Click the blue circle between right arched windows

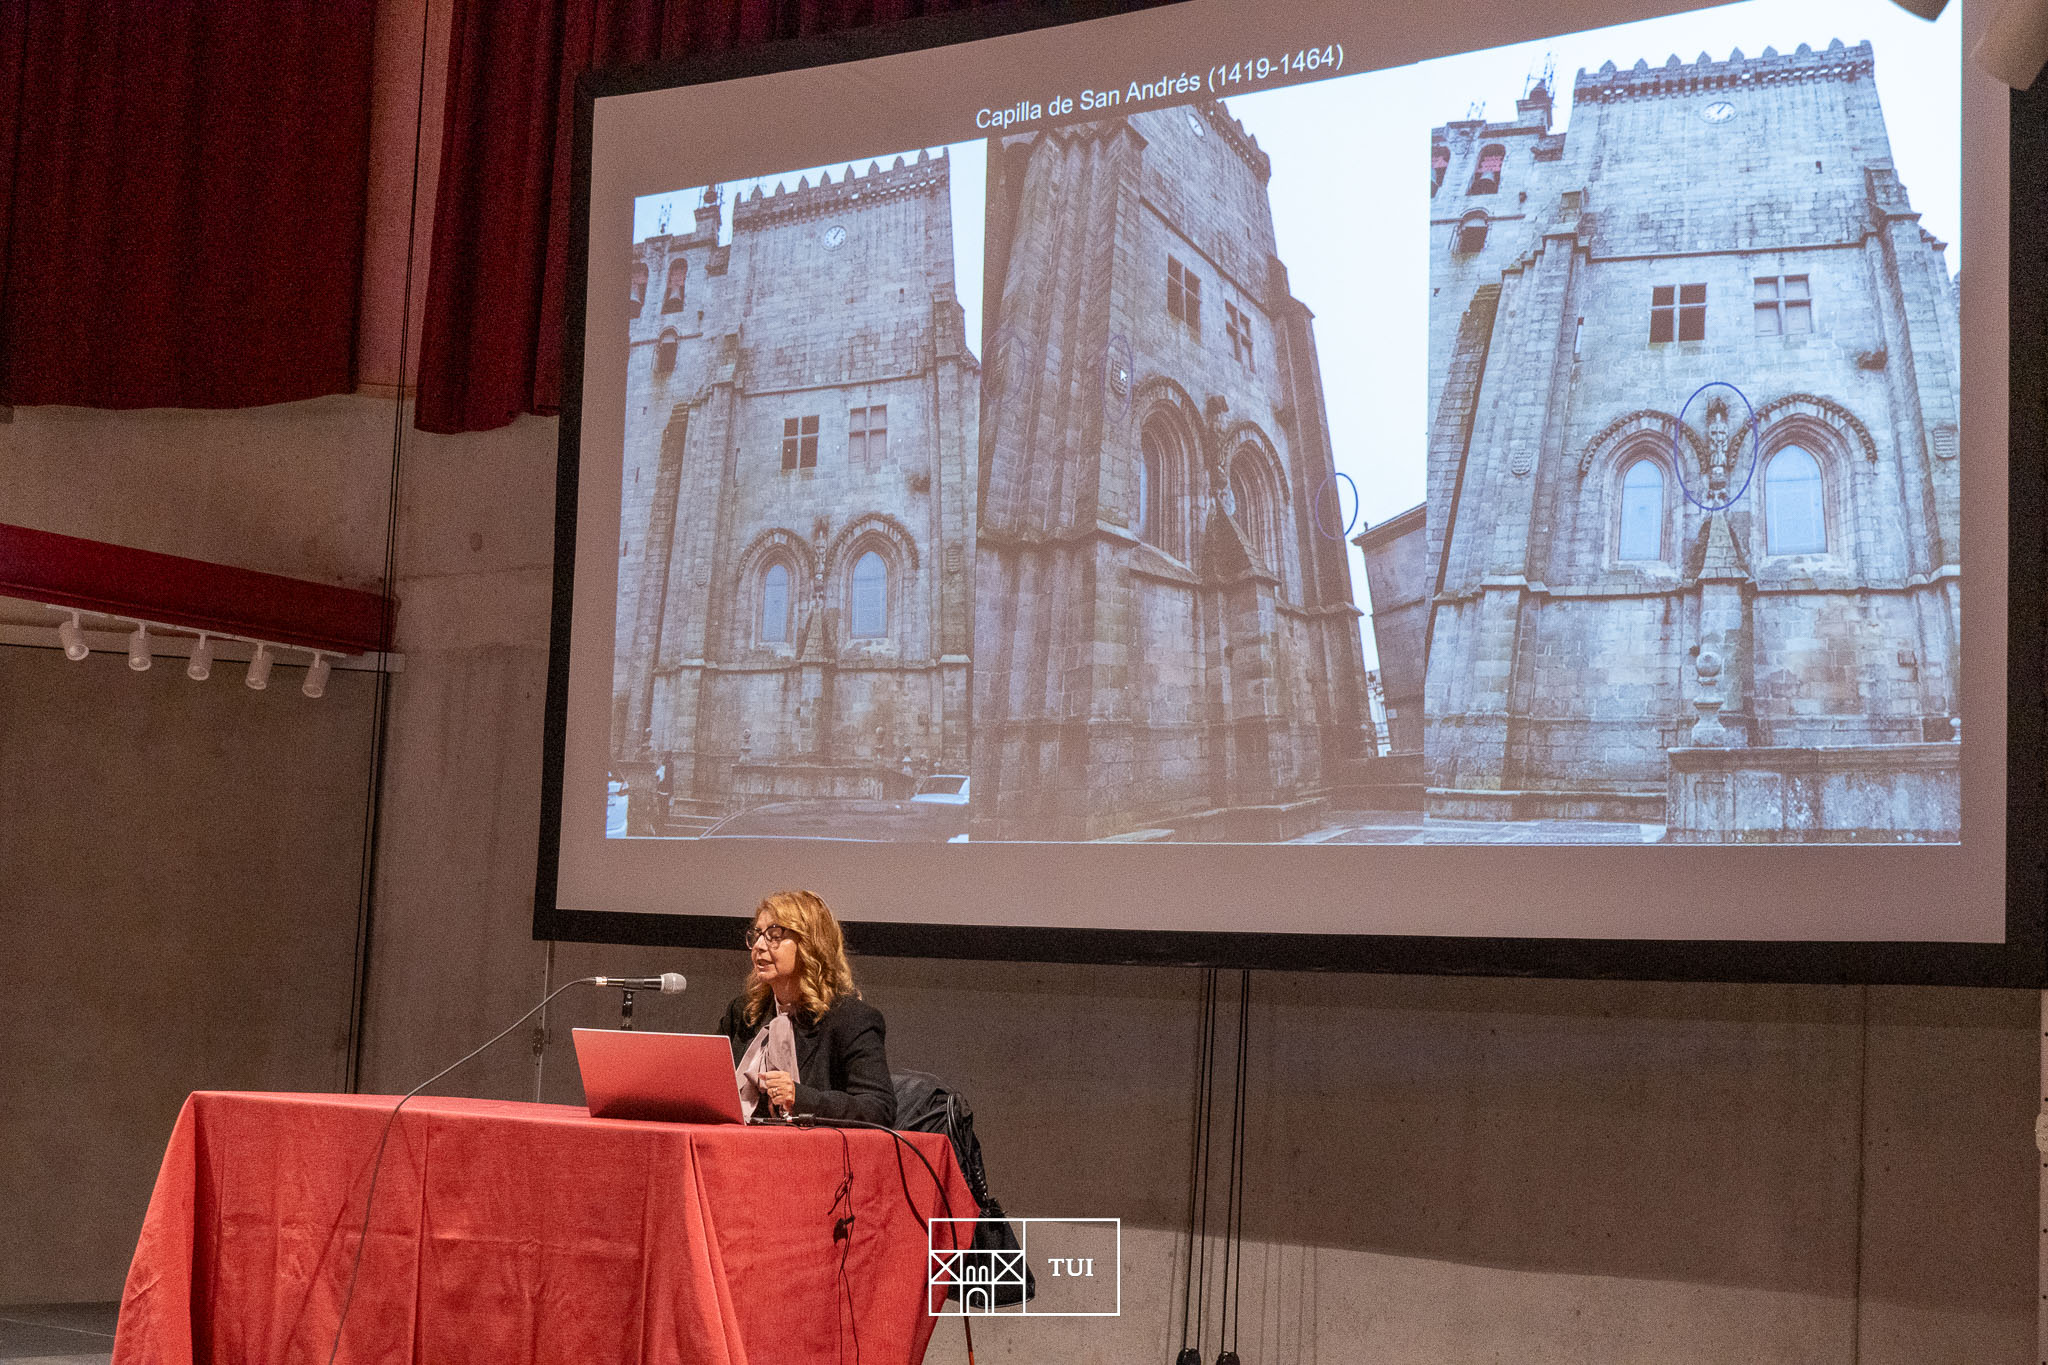pos(1715,445)
